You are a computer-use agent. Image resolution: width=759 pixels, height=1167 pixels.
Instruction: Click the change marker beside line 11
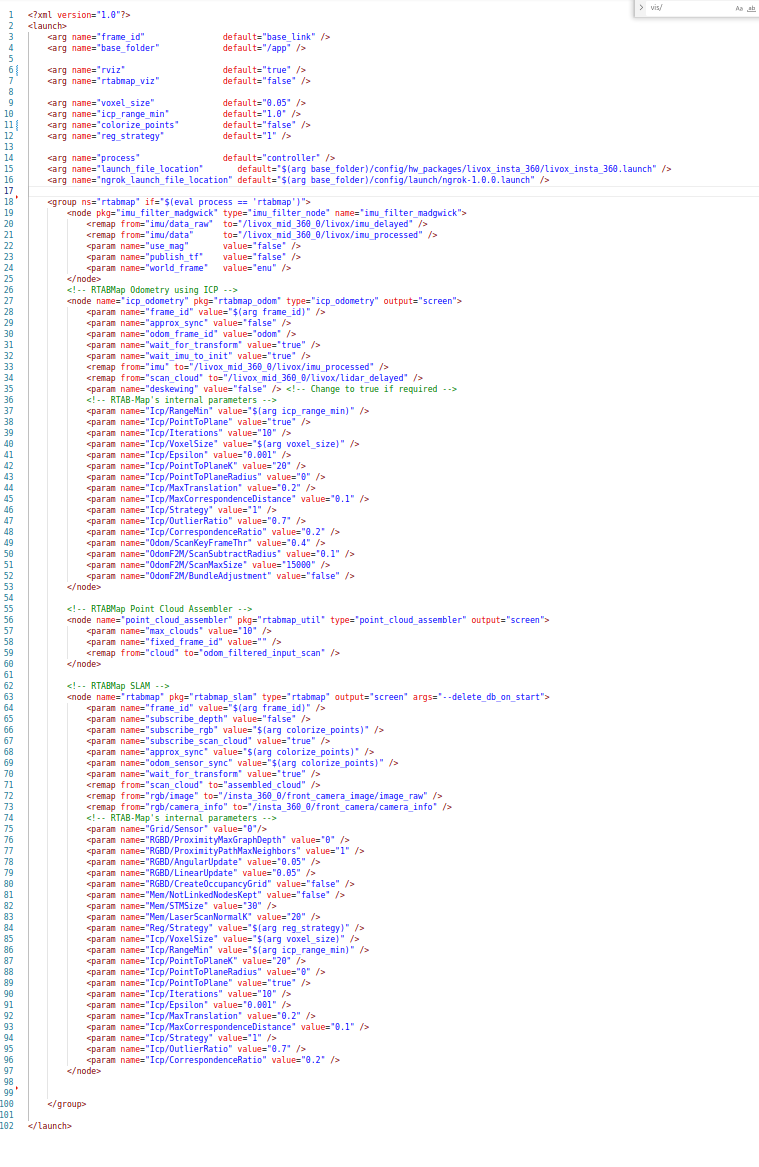[x=17, y=124]
